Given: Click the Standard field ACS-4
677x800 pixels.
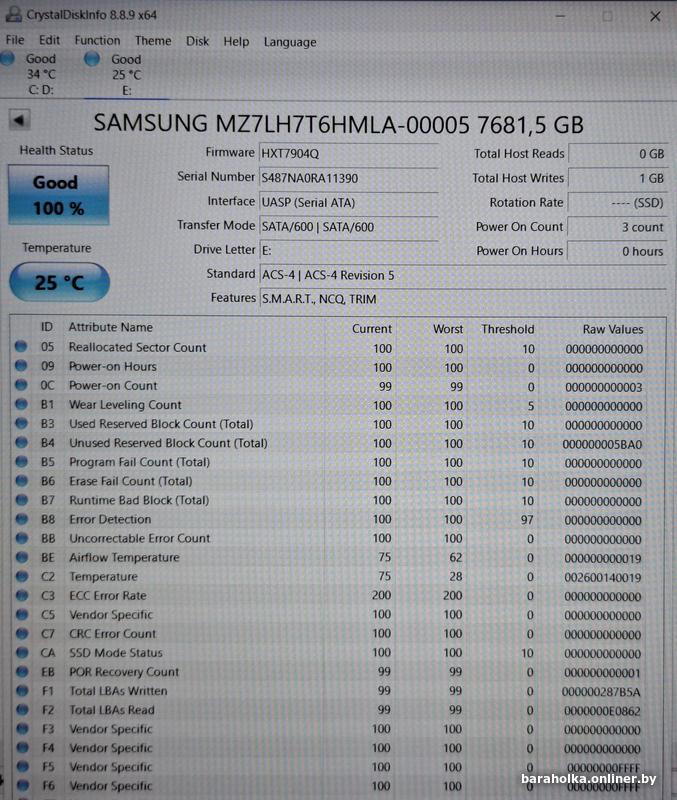Looking at the screenshot, I should pyautogui.click(x=463, y=276).
